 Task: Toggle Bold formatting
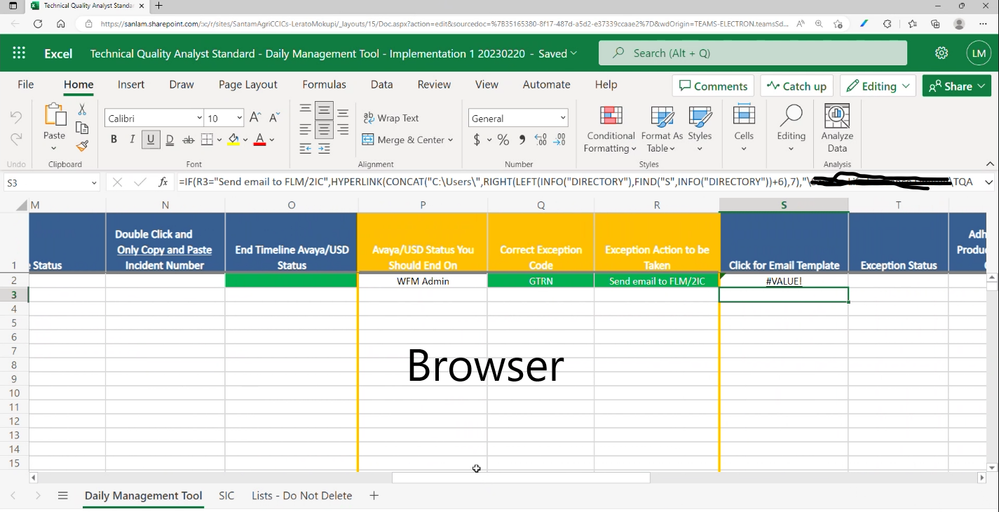[114, 139]
